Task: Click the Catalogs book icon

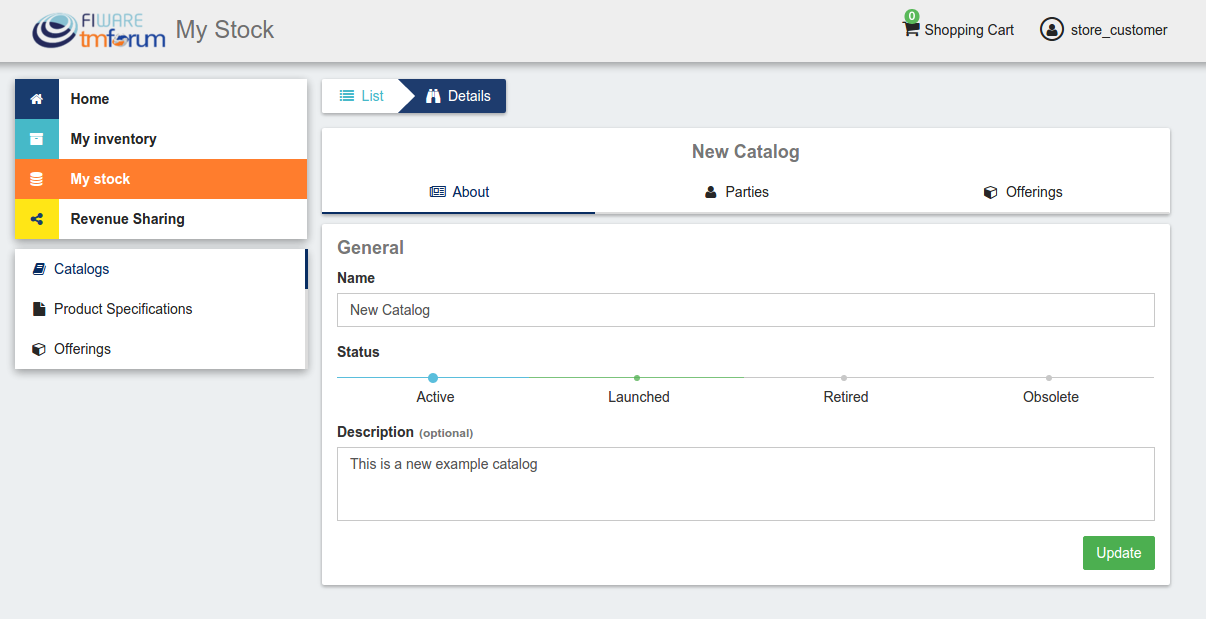Action: [x=39, y=269]
